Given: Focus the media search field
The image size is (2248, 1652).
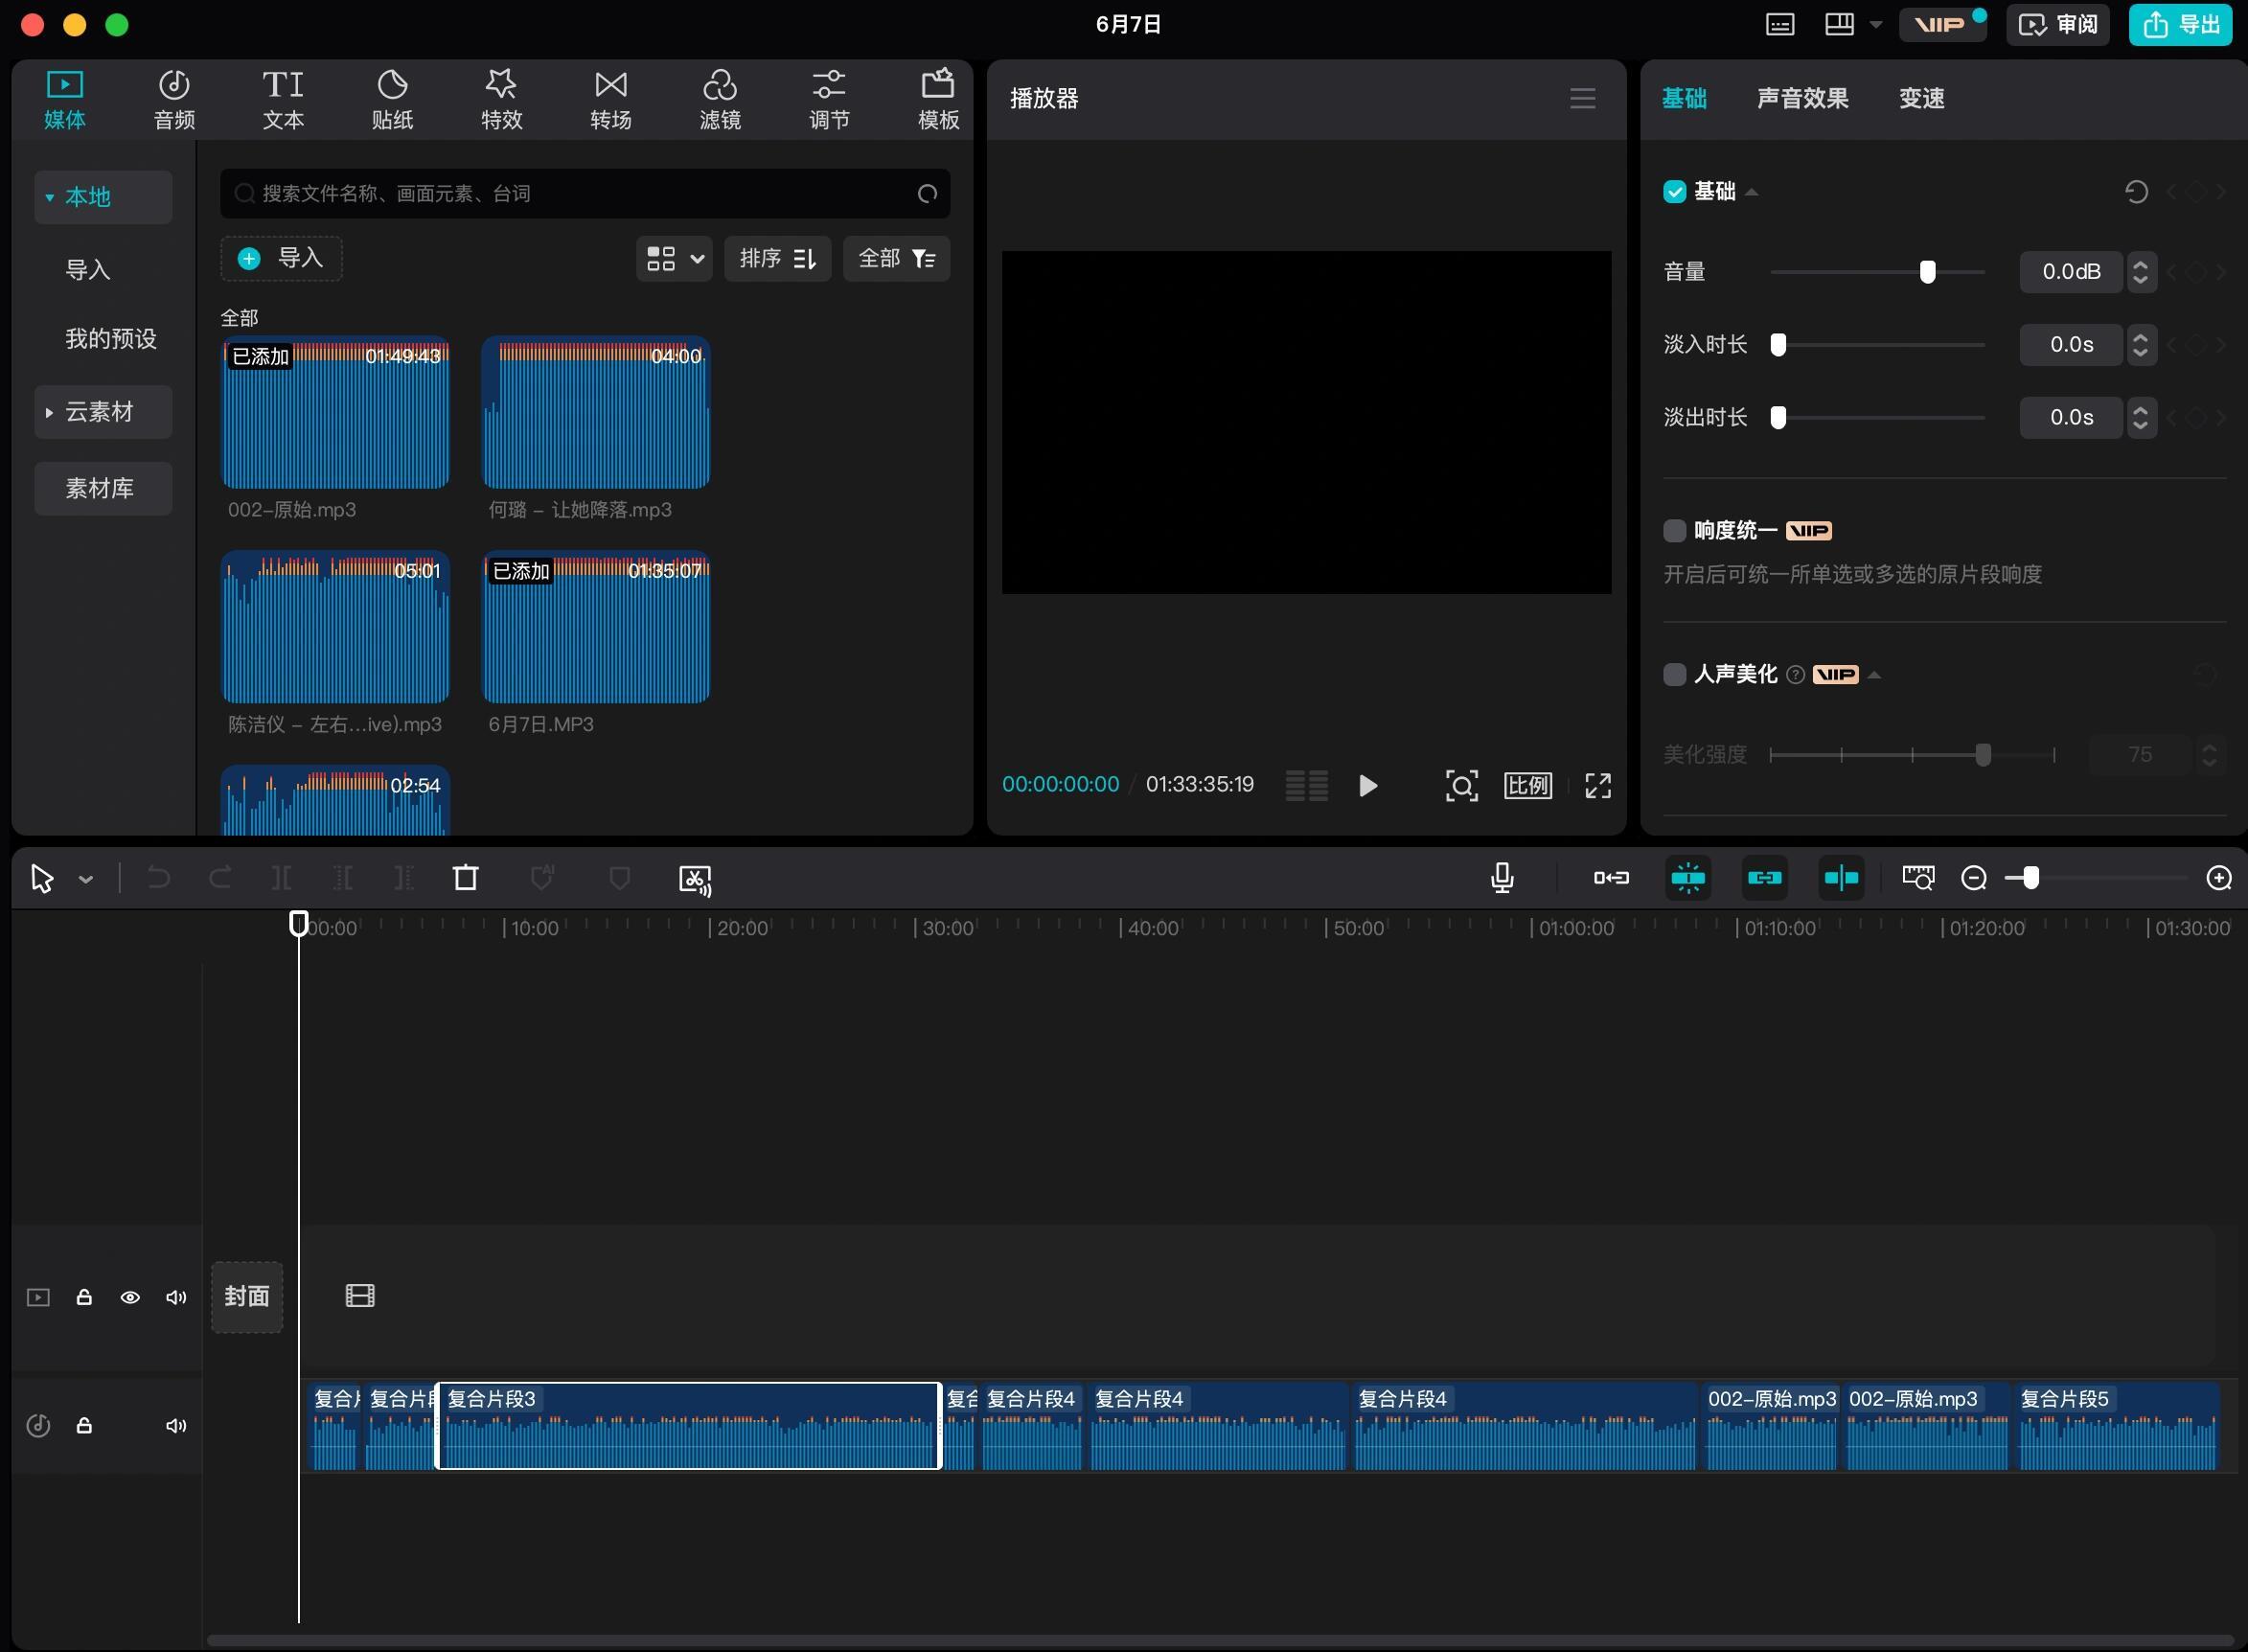Looking at the screenshot, I should pyautogui.click(x=585, y=194).
